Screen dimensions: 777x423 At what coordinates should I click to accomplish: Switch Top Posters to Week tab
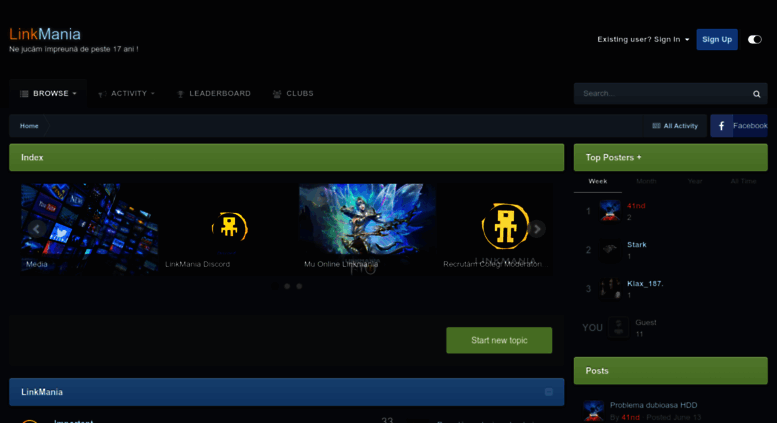(598, 181)
